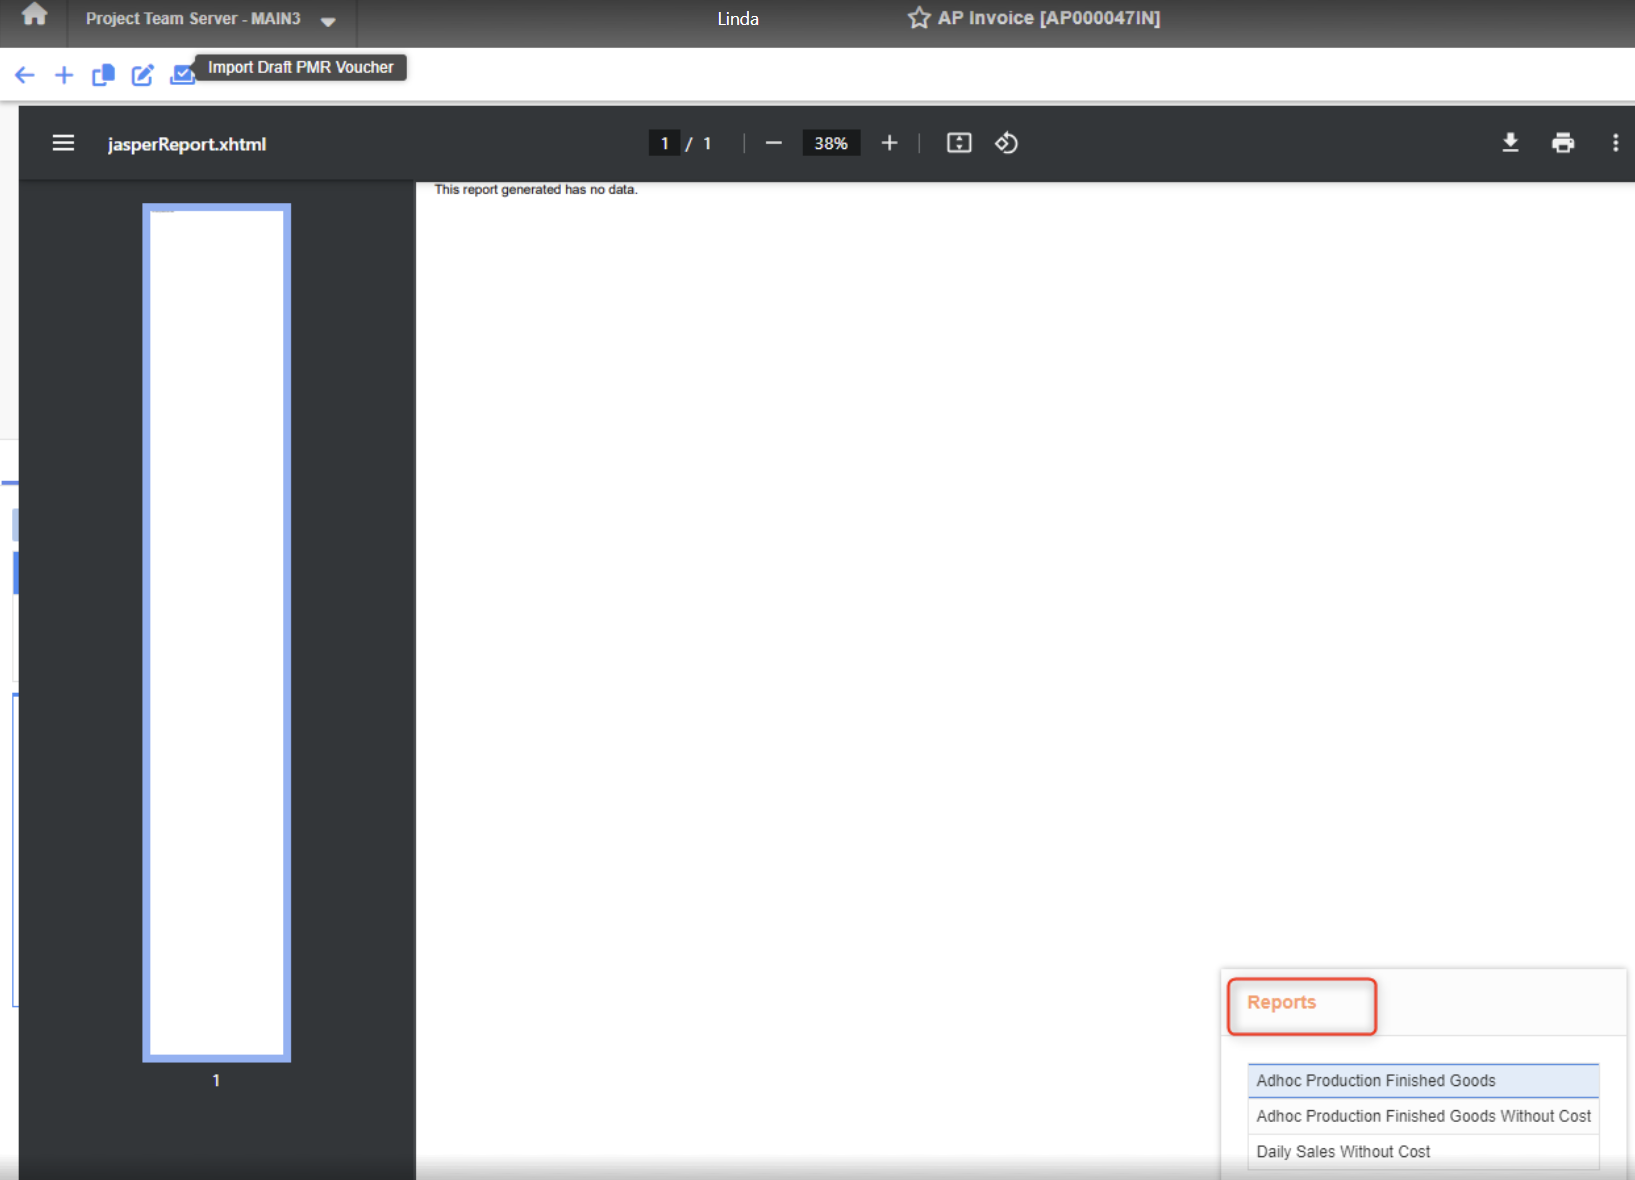Image resolution: width=1635 pixels, height=1180 pixels.
Task: Click the plus icon to add new record
Action: [64, 75]
